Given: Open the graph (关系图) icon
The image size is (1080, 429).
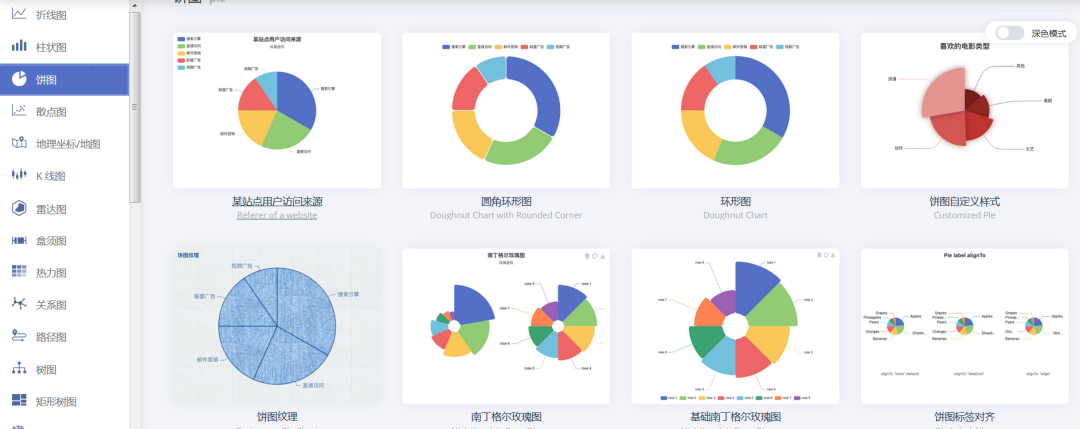Looking at the screenshot, I should pos(19,304).
